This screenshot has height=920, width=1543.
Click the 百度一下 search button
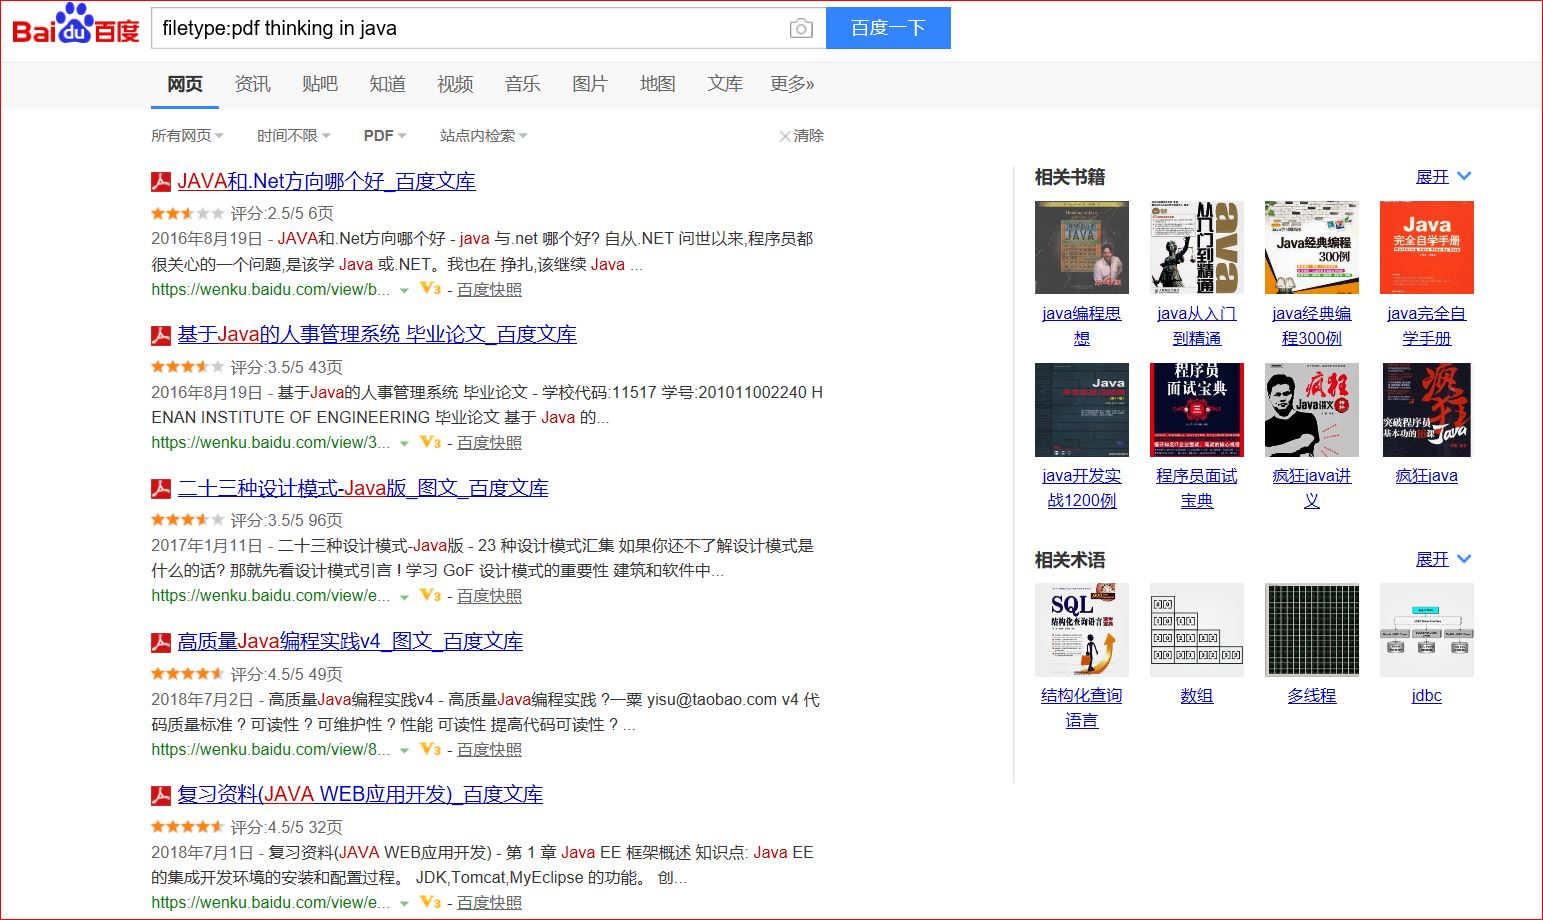coord(888,28)
